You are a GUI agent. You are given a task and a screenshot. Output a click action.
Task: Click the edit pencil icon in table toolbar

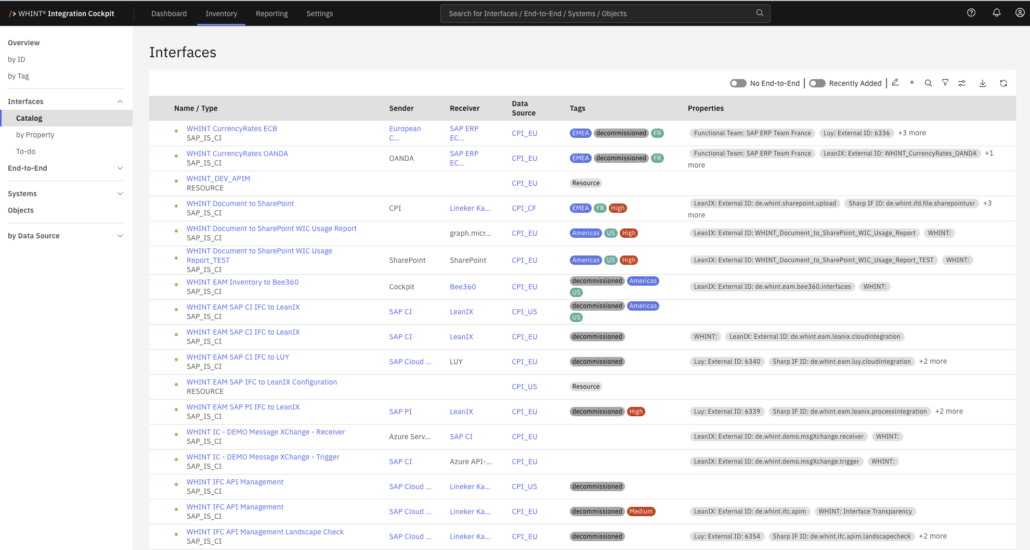895,83
